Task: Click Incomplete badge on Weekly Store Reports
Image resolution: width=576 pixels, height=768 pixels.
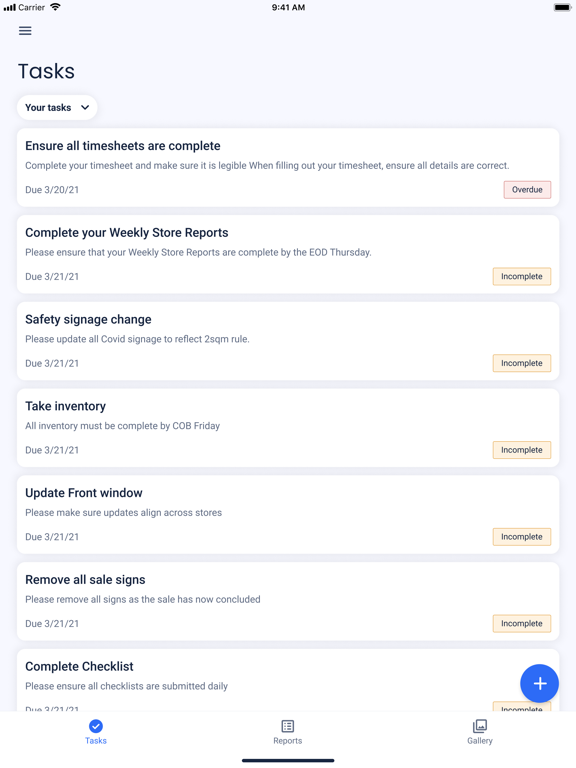Action: (x=522, y=276)
